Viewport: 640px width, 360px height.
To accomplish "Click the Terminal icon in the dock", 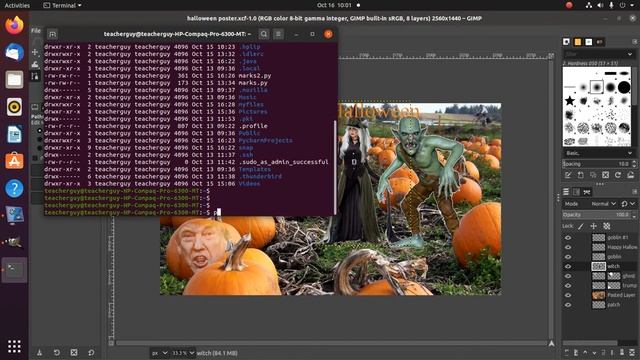I will (x=14, y=269).
